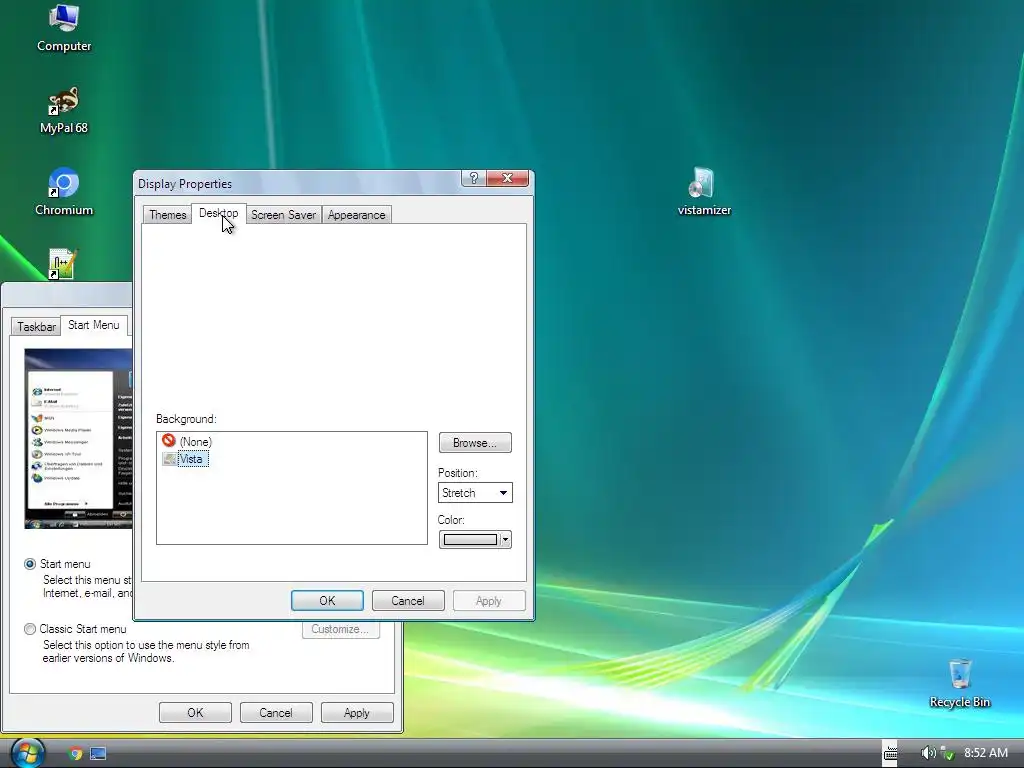Screen dimensions: 1024x768
Task: Select the Vista background item
Action: pos(185,459)
